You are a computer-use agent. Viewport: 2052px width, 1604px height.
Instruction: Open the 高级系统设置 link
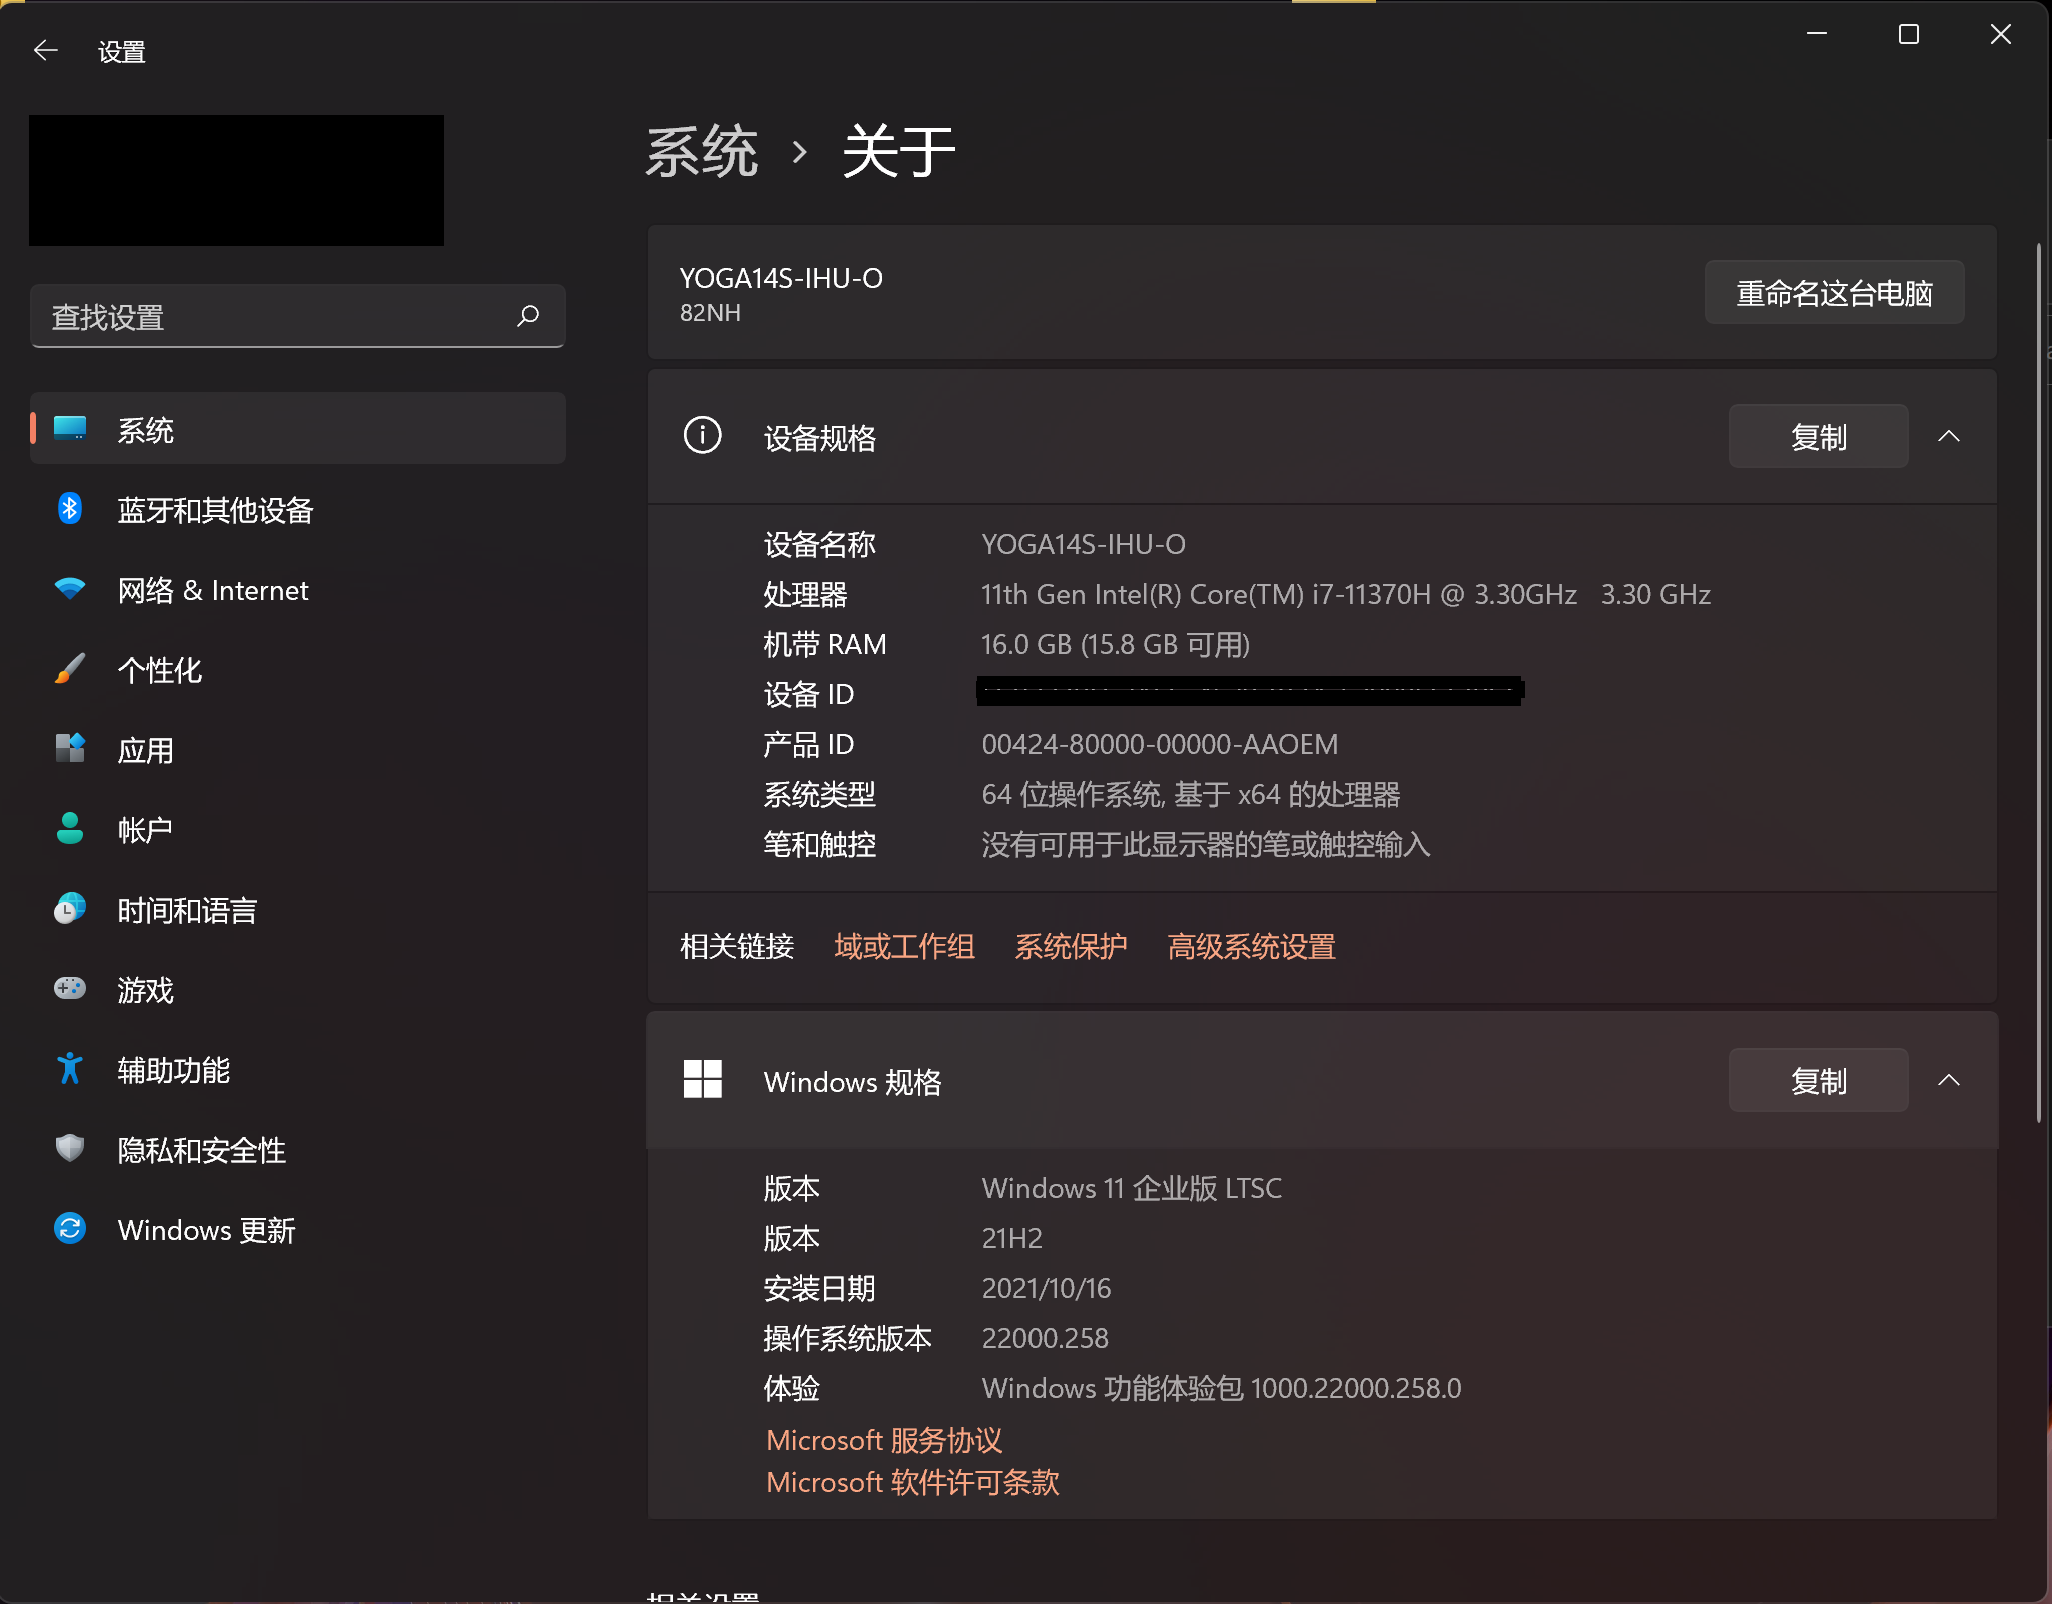[1251, 946]
